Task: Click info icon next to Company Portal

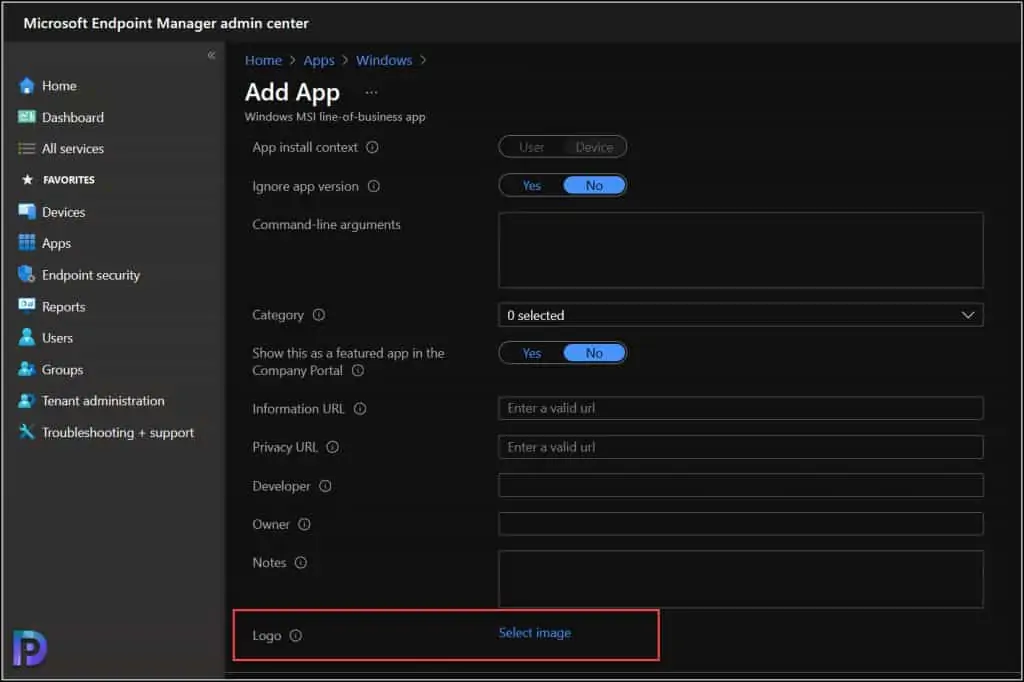Action: [x=358, y=370]
